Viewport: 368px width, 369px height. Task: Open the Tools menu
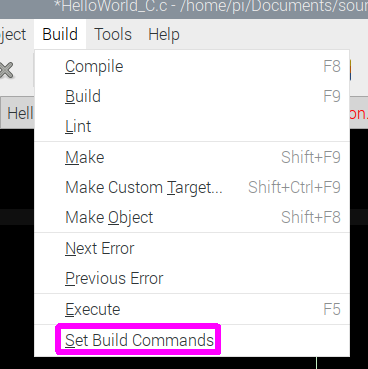point(113,34)
